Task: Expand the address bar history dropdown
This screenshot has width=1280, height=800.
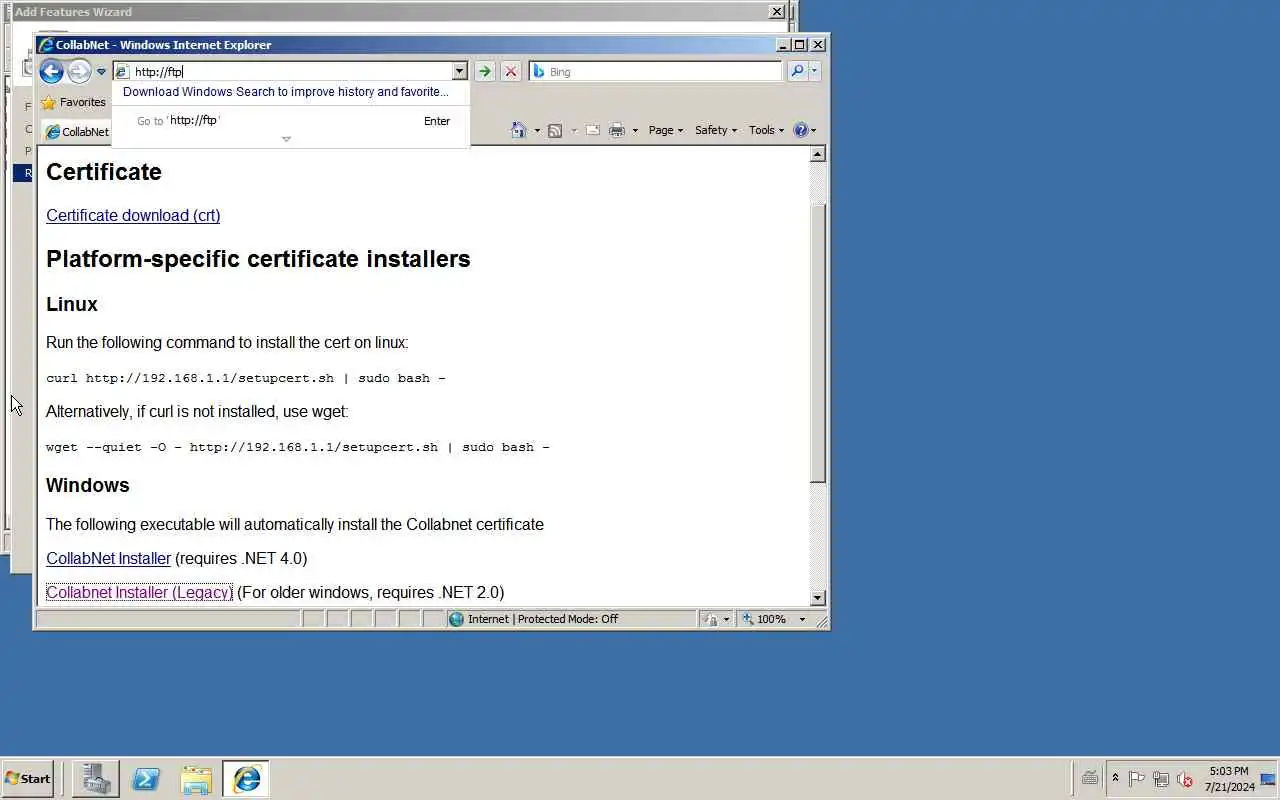Action: click(x=460, y=71)
